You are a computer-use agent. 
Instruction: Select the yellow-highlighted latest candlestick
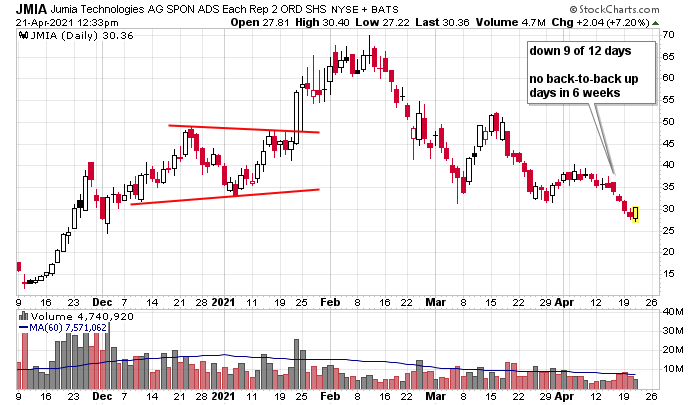pos(635,213)
